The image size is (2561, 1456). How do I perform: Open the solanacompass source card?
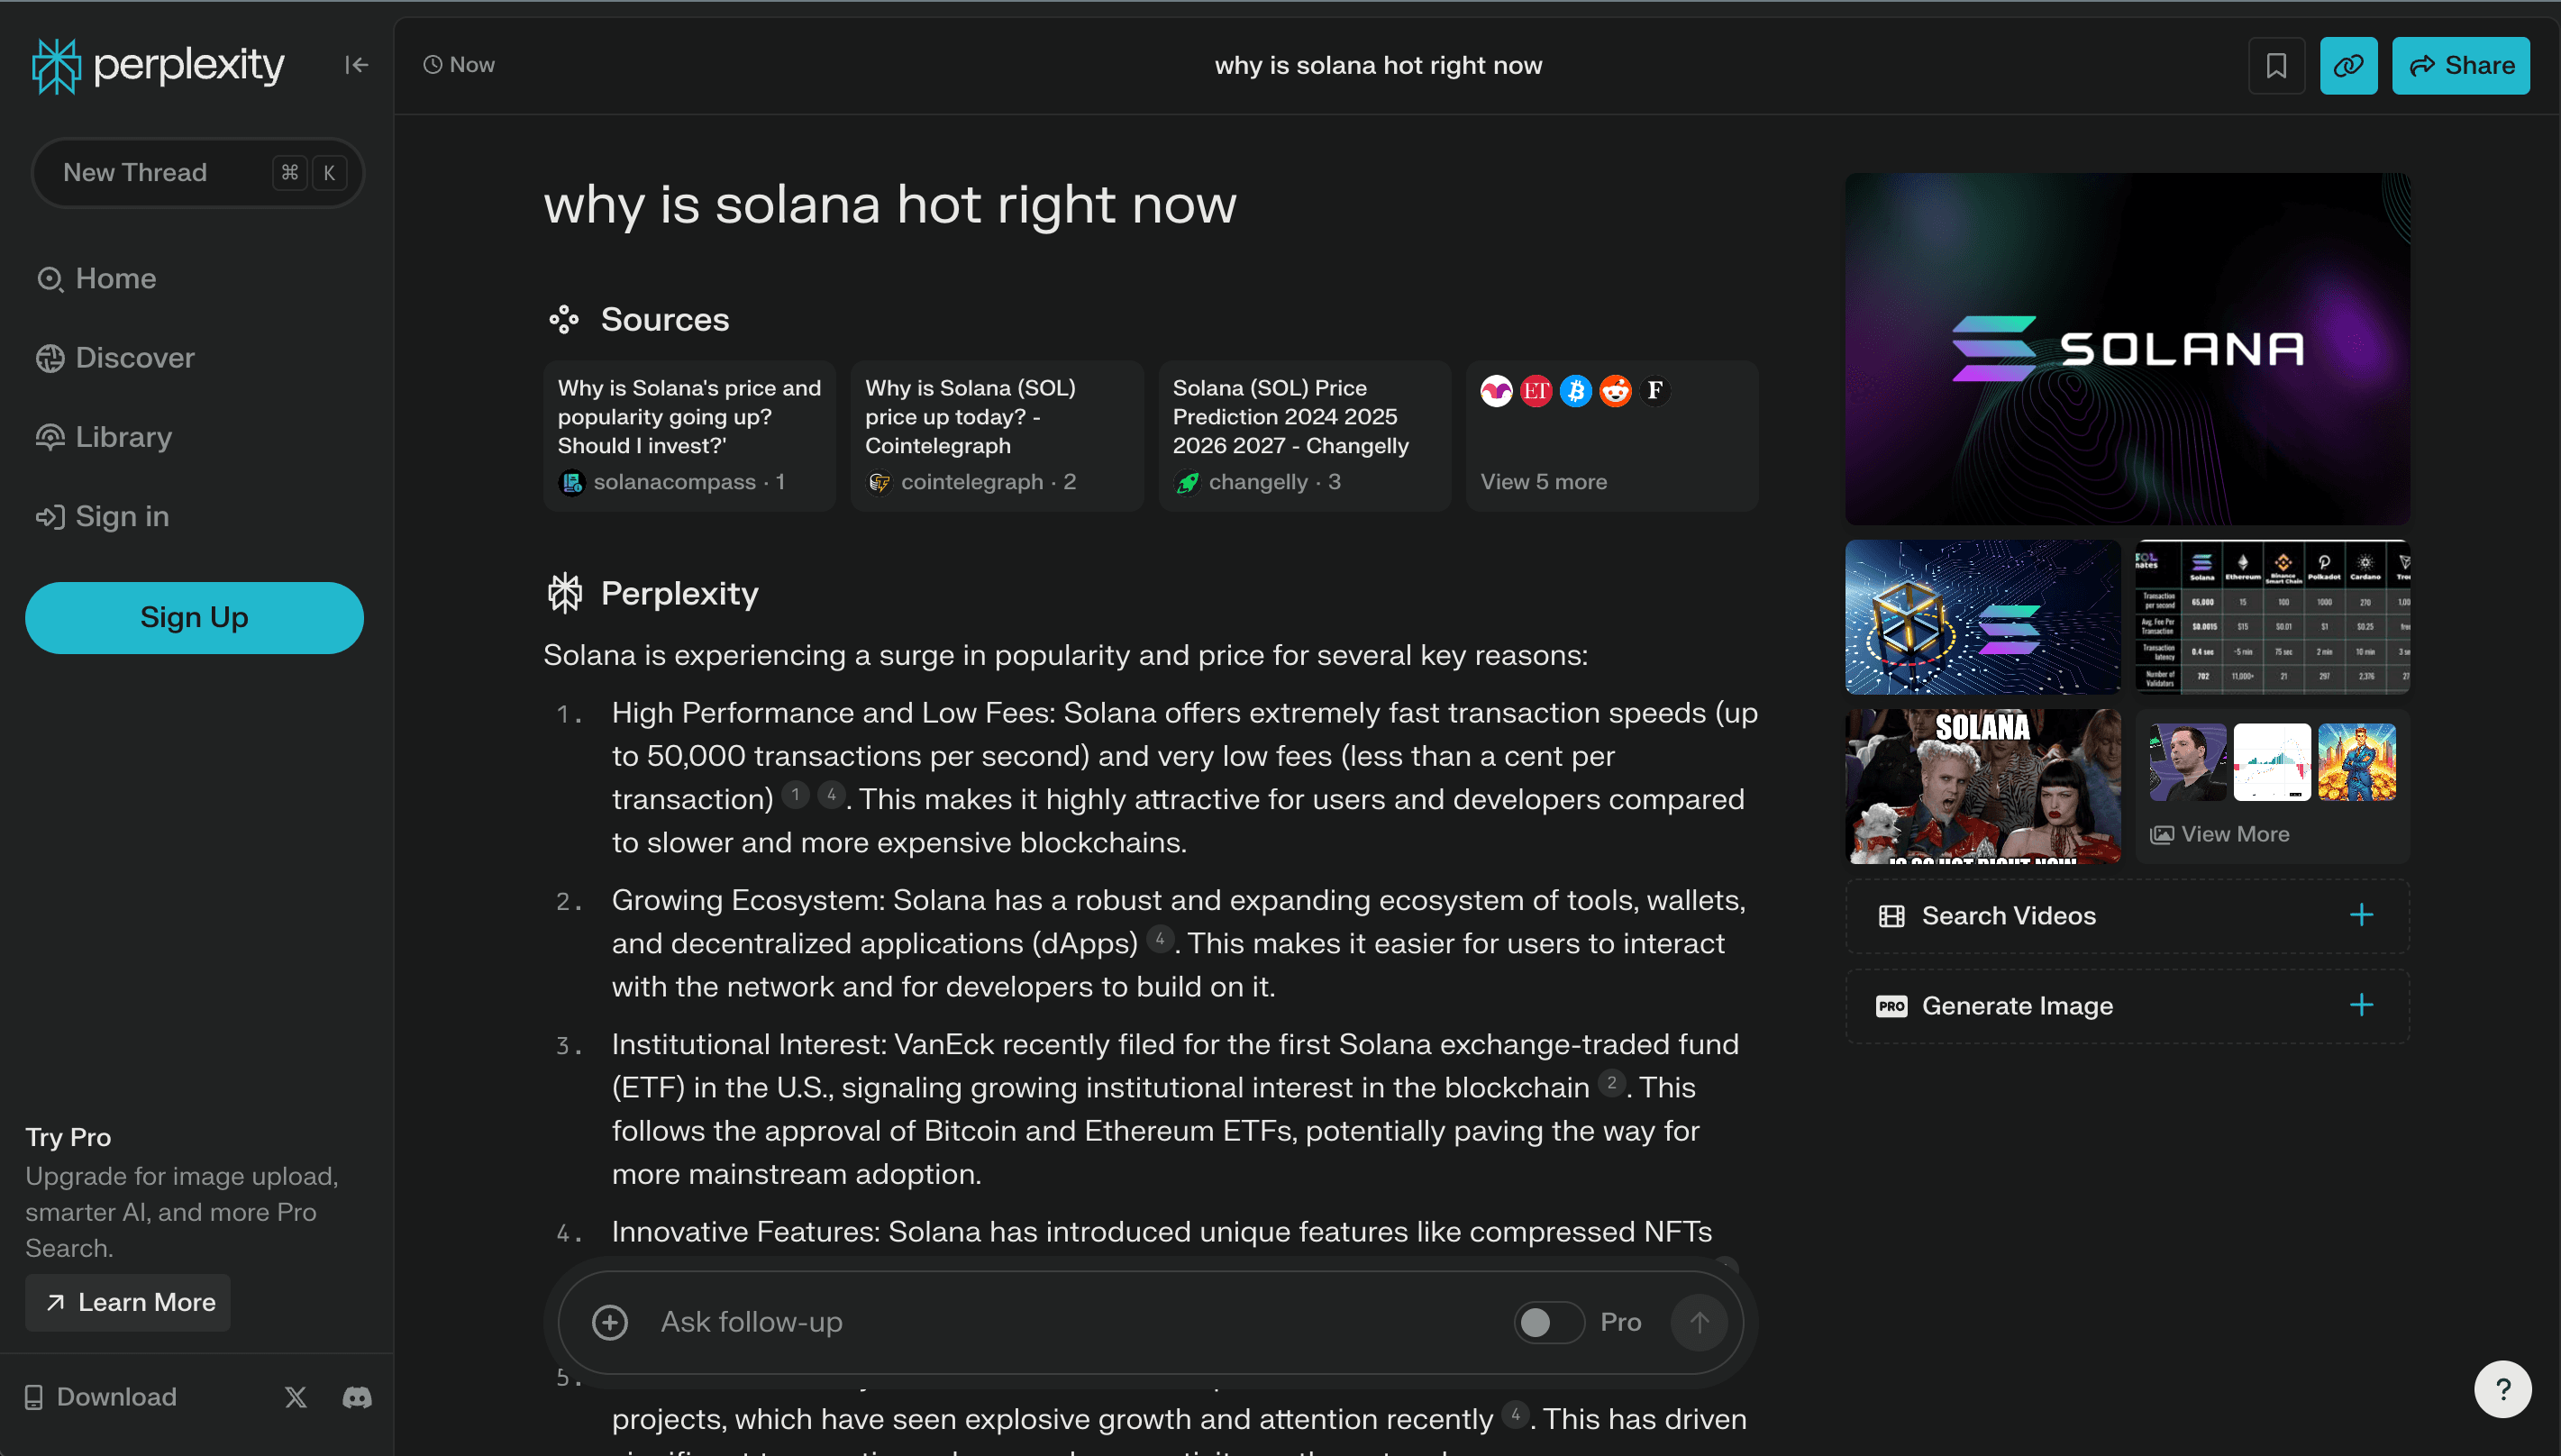click(x=690, y=436)
